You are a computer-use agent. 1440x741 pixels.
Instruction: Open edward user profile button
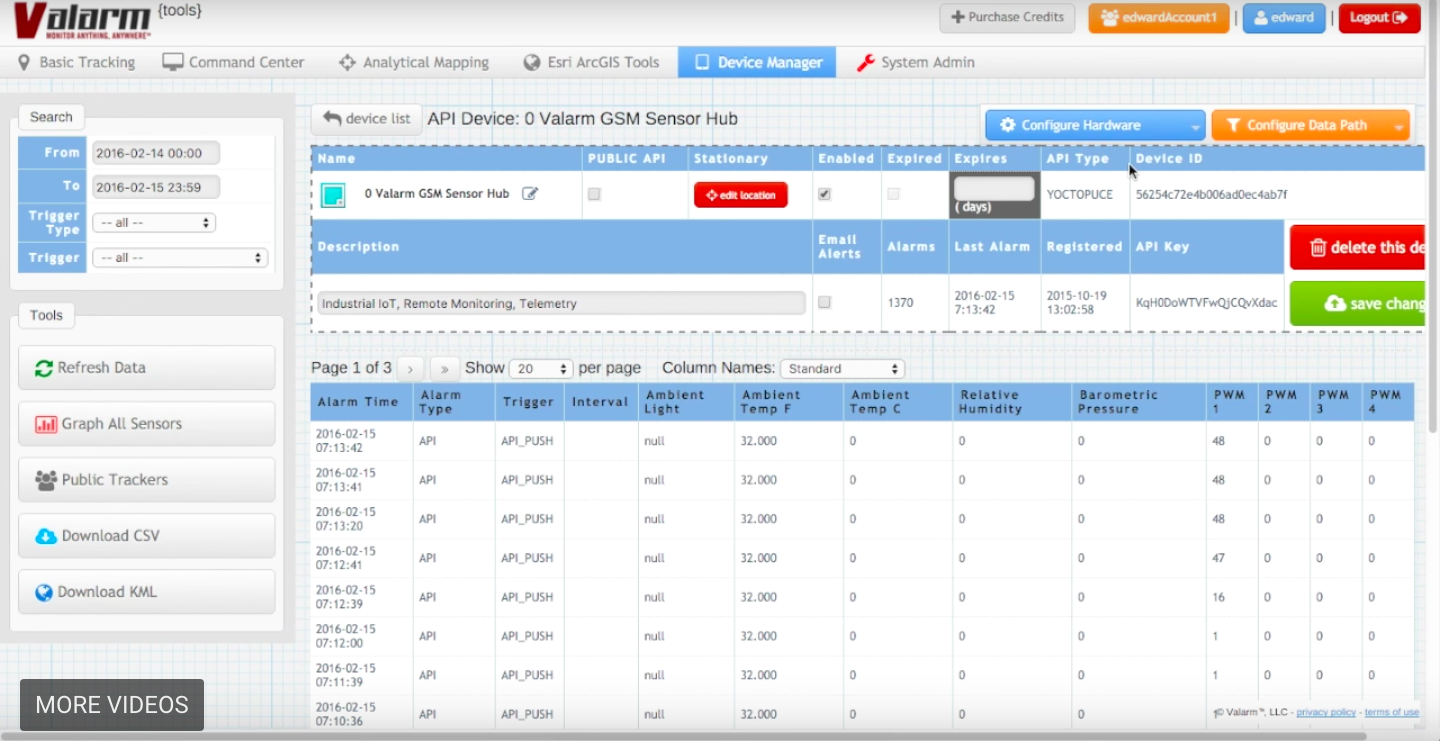1284,17
